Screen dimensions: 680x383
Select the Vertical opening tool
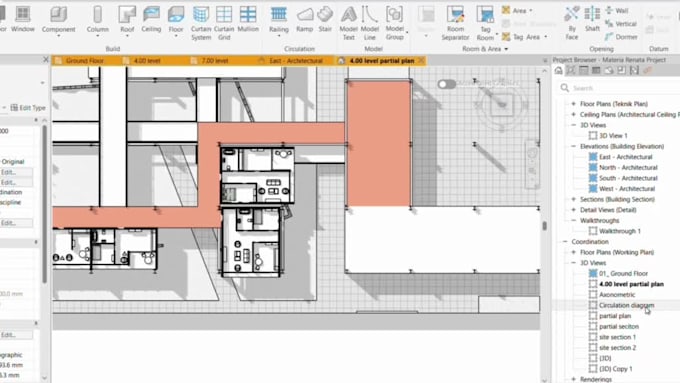point(621,24)
